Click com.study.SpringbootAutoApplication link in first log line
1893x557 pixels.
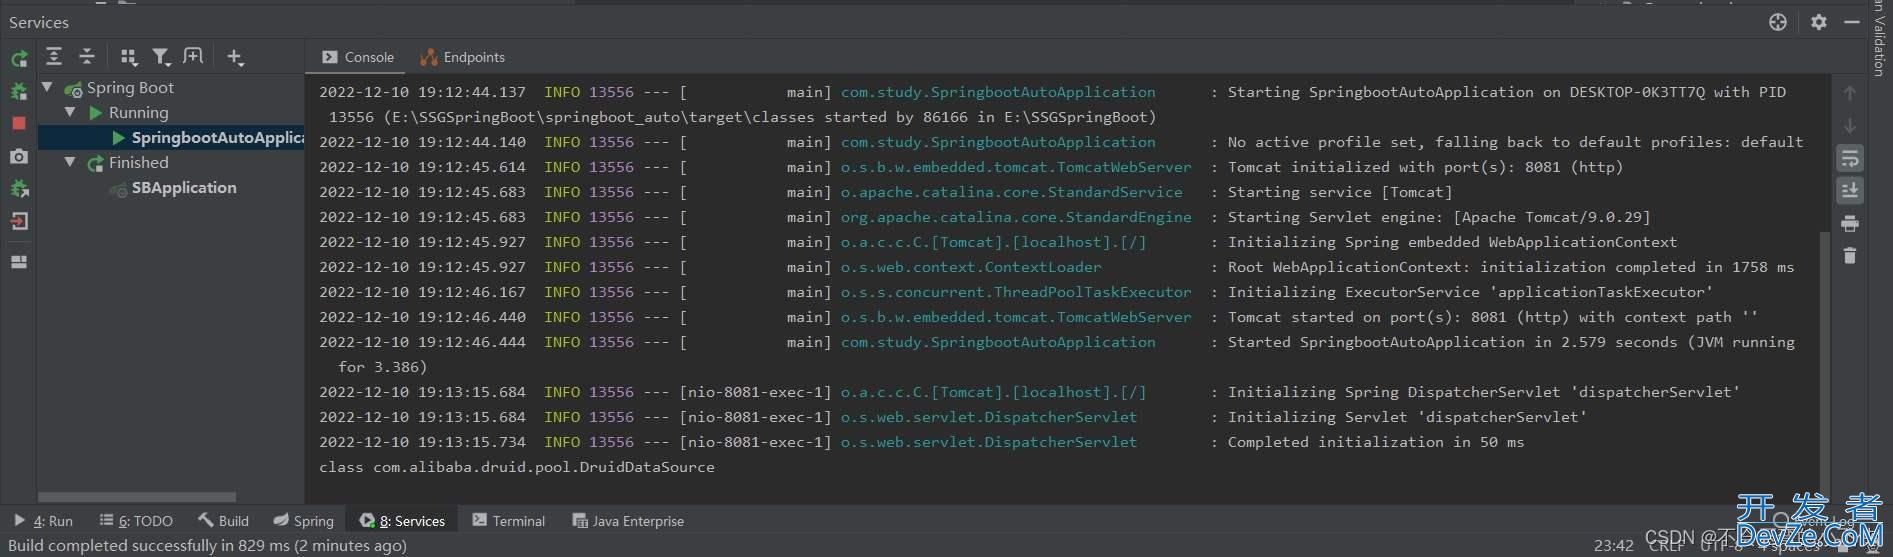998,92
